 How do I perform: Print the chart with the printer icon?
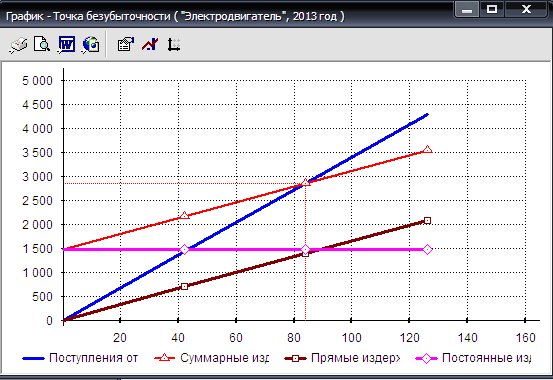coord(18,45)
